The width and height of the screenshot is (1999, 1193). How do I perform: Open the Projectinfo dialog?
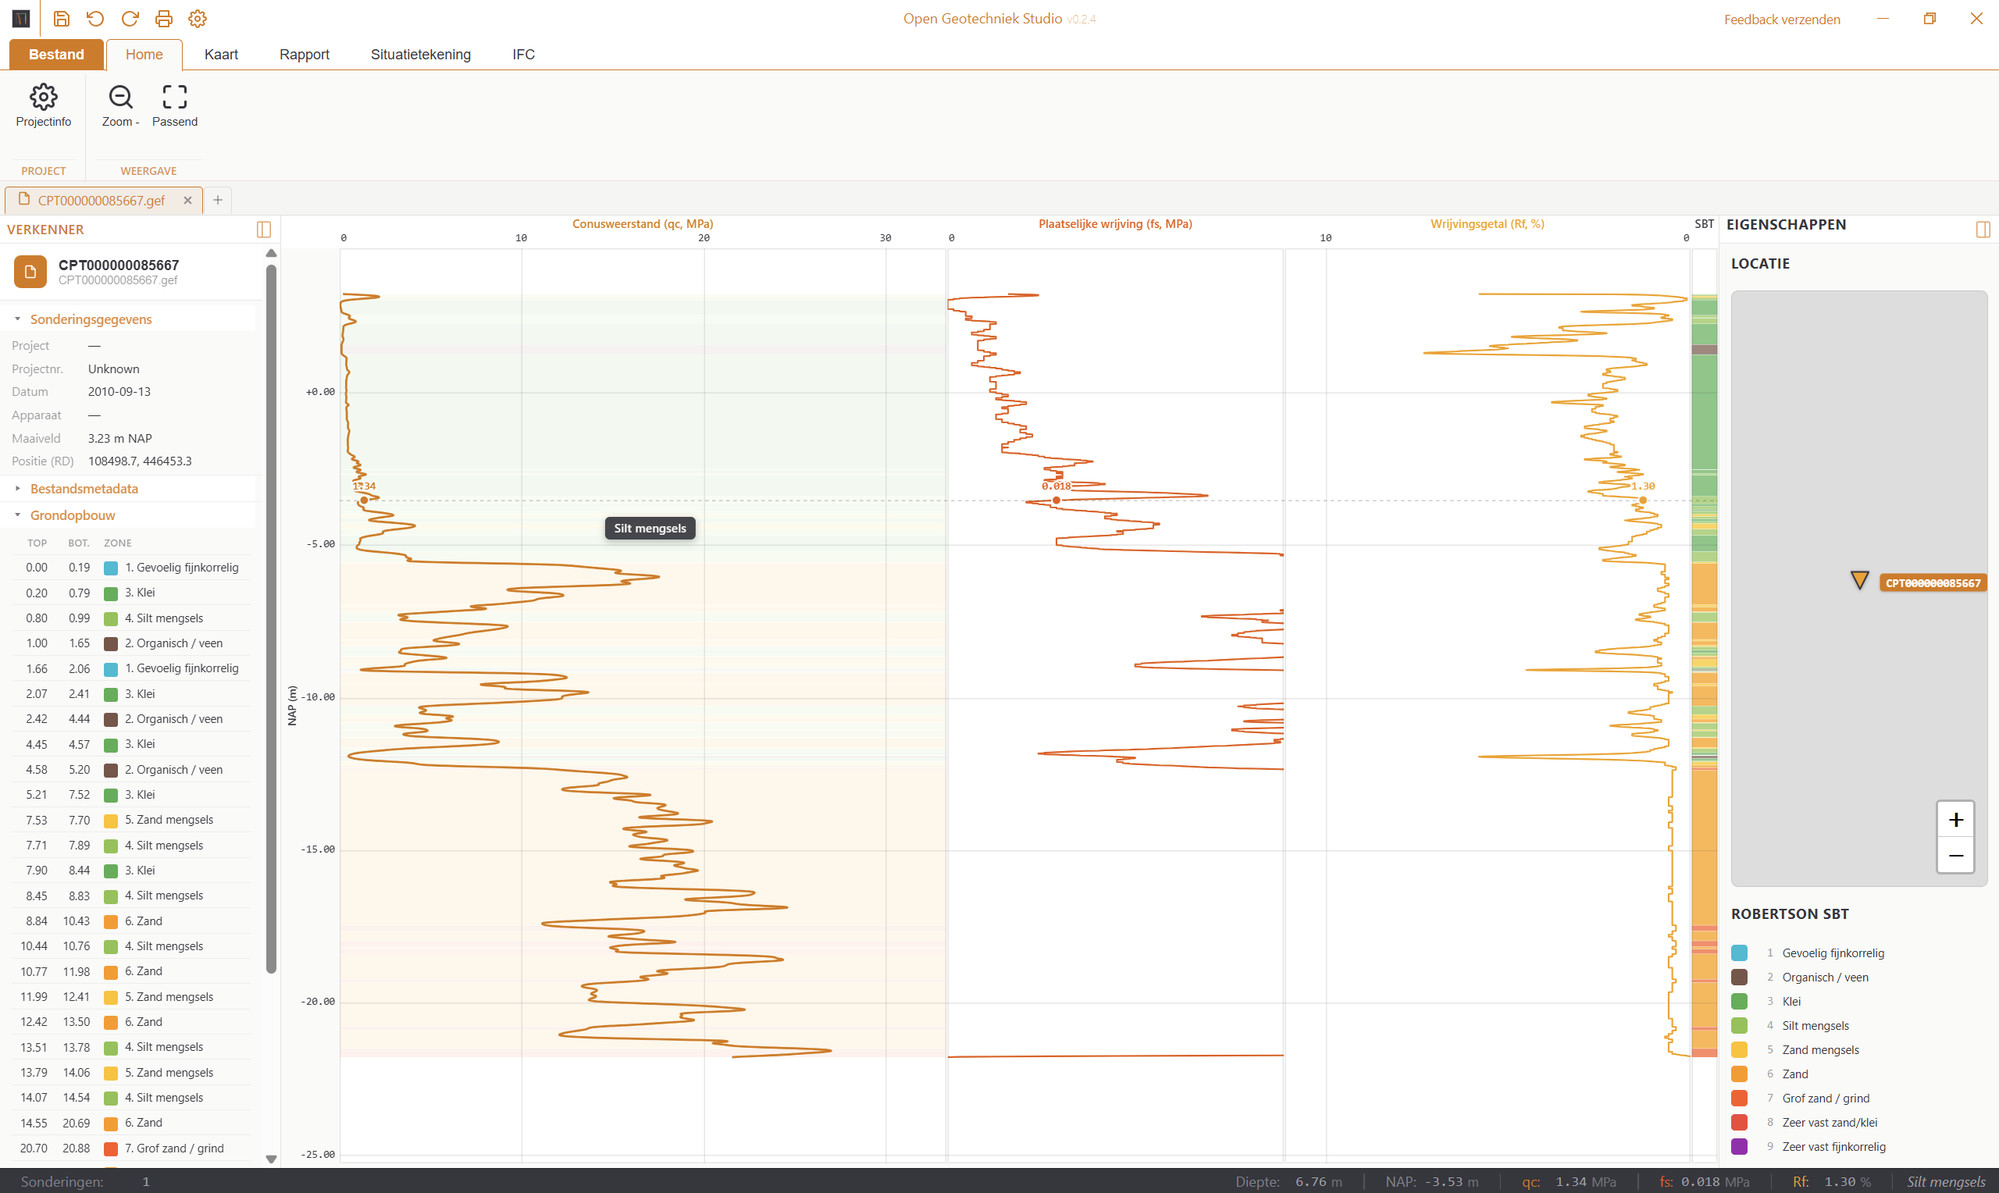[x=43, y=106]
